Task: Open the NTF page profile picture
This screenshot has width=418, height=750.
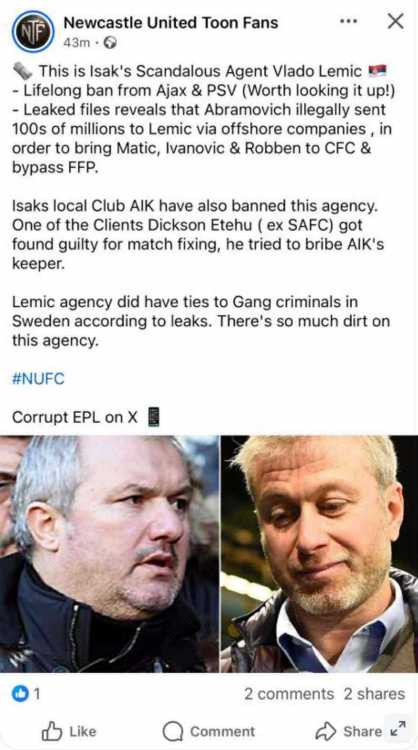Action: (33, 31)
